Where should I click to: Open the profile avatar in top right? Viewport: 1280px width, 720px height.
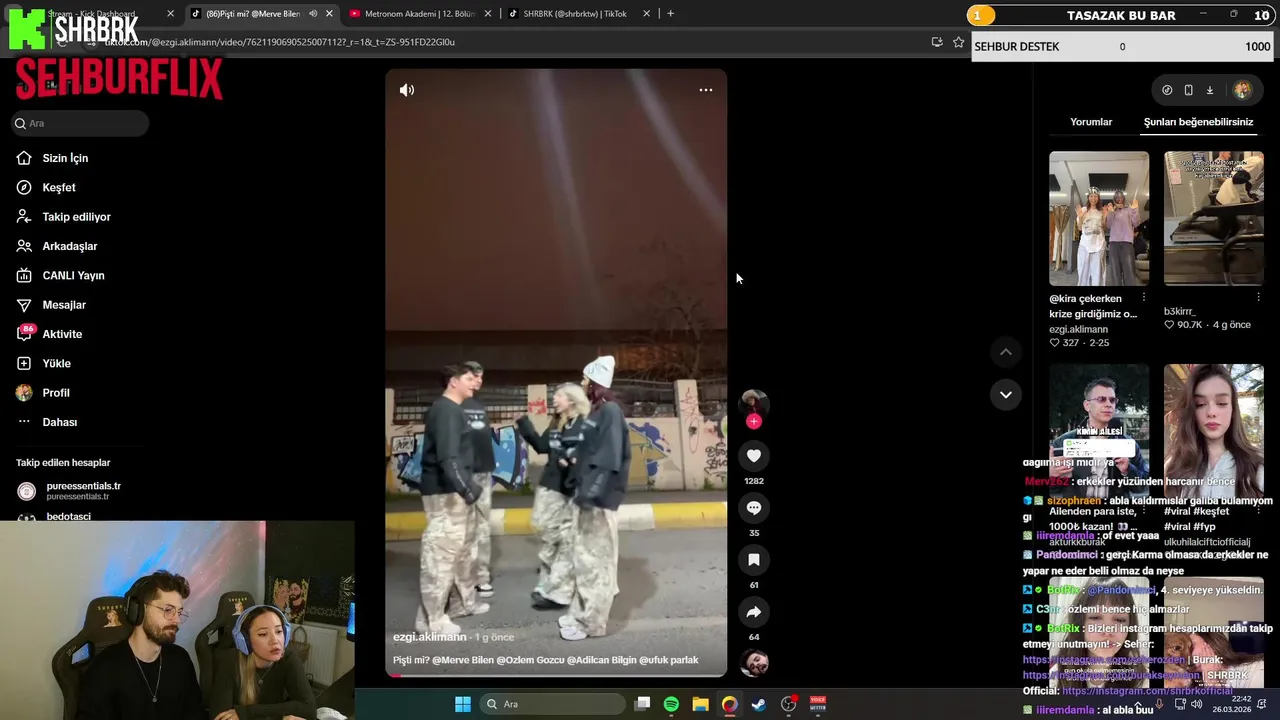point(1242,90)
